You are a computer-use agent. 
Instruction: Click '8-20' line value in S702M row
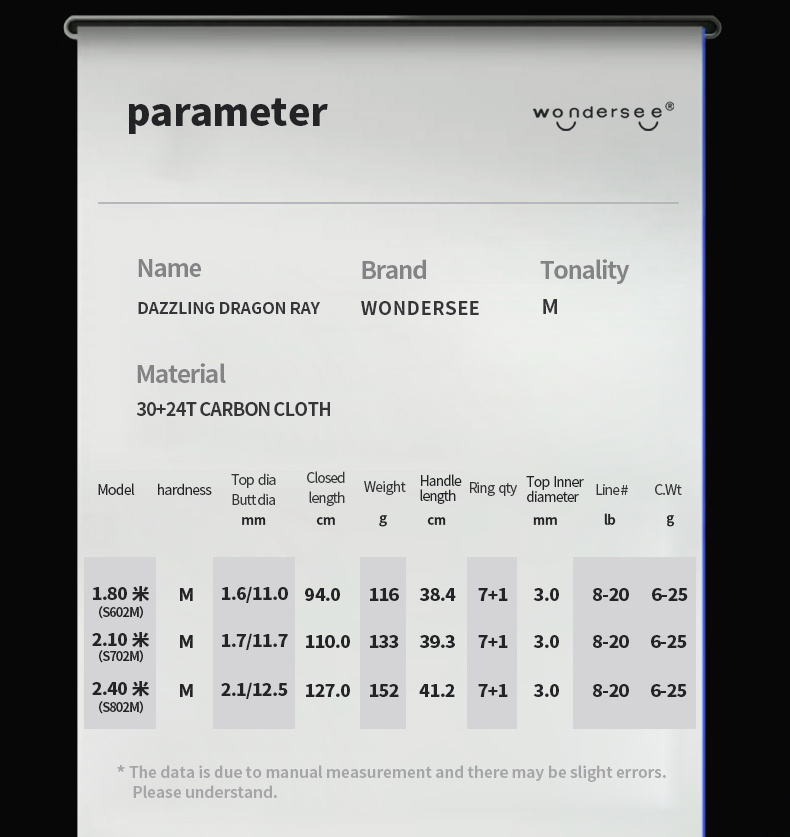click(x=611, y=642)
